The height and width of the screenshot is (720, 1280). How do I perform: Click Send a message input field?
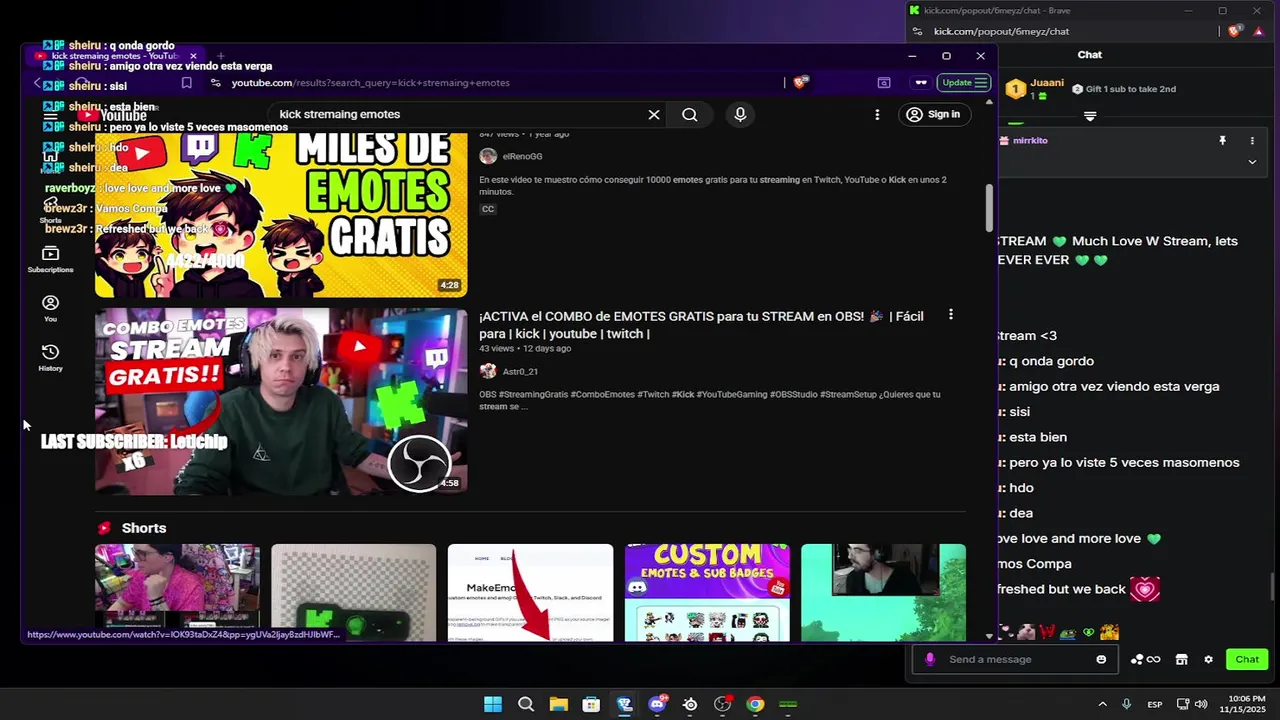[x=1015, y=660]
